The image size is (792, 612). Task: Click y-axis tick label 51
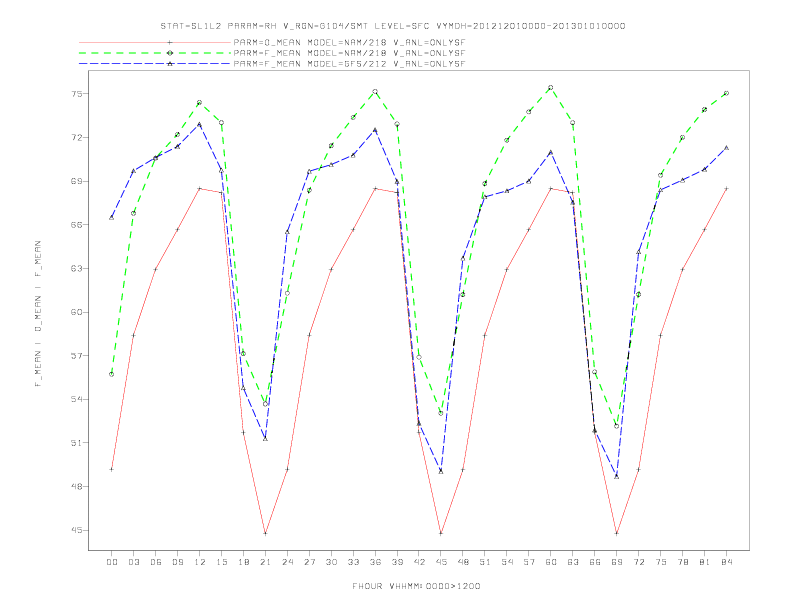[77, 443]
